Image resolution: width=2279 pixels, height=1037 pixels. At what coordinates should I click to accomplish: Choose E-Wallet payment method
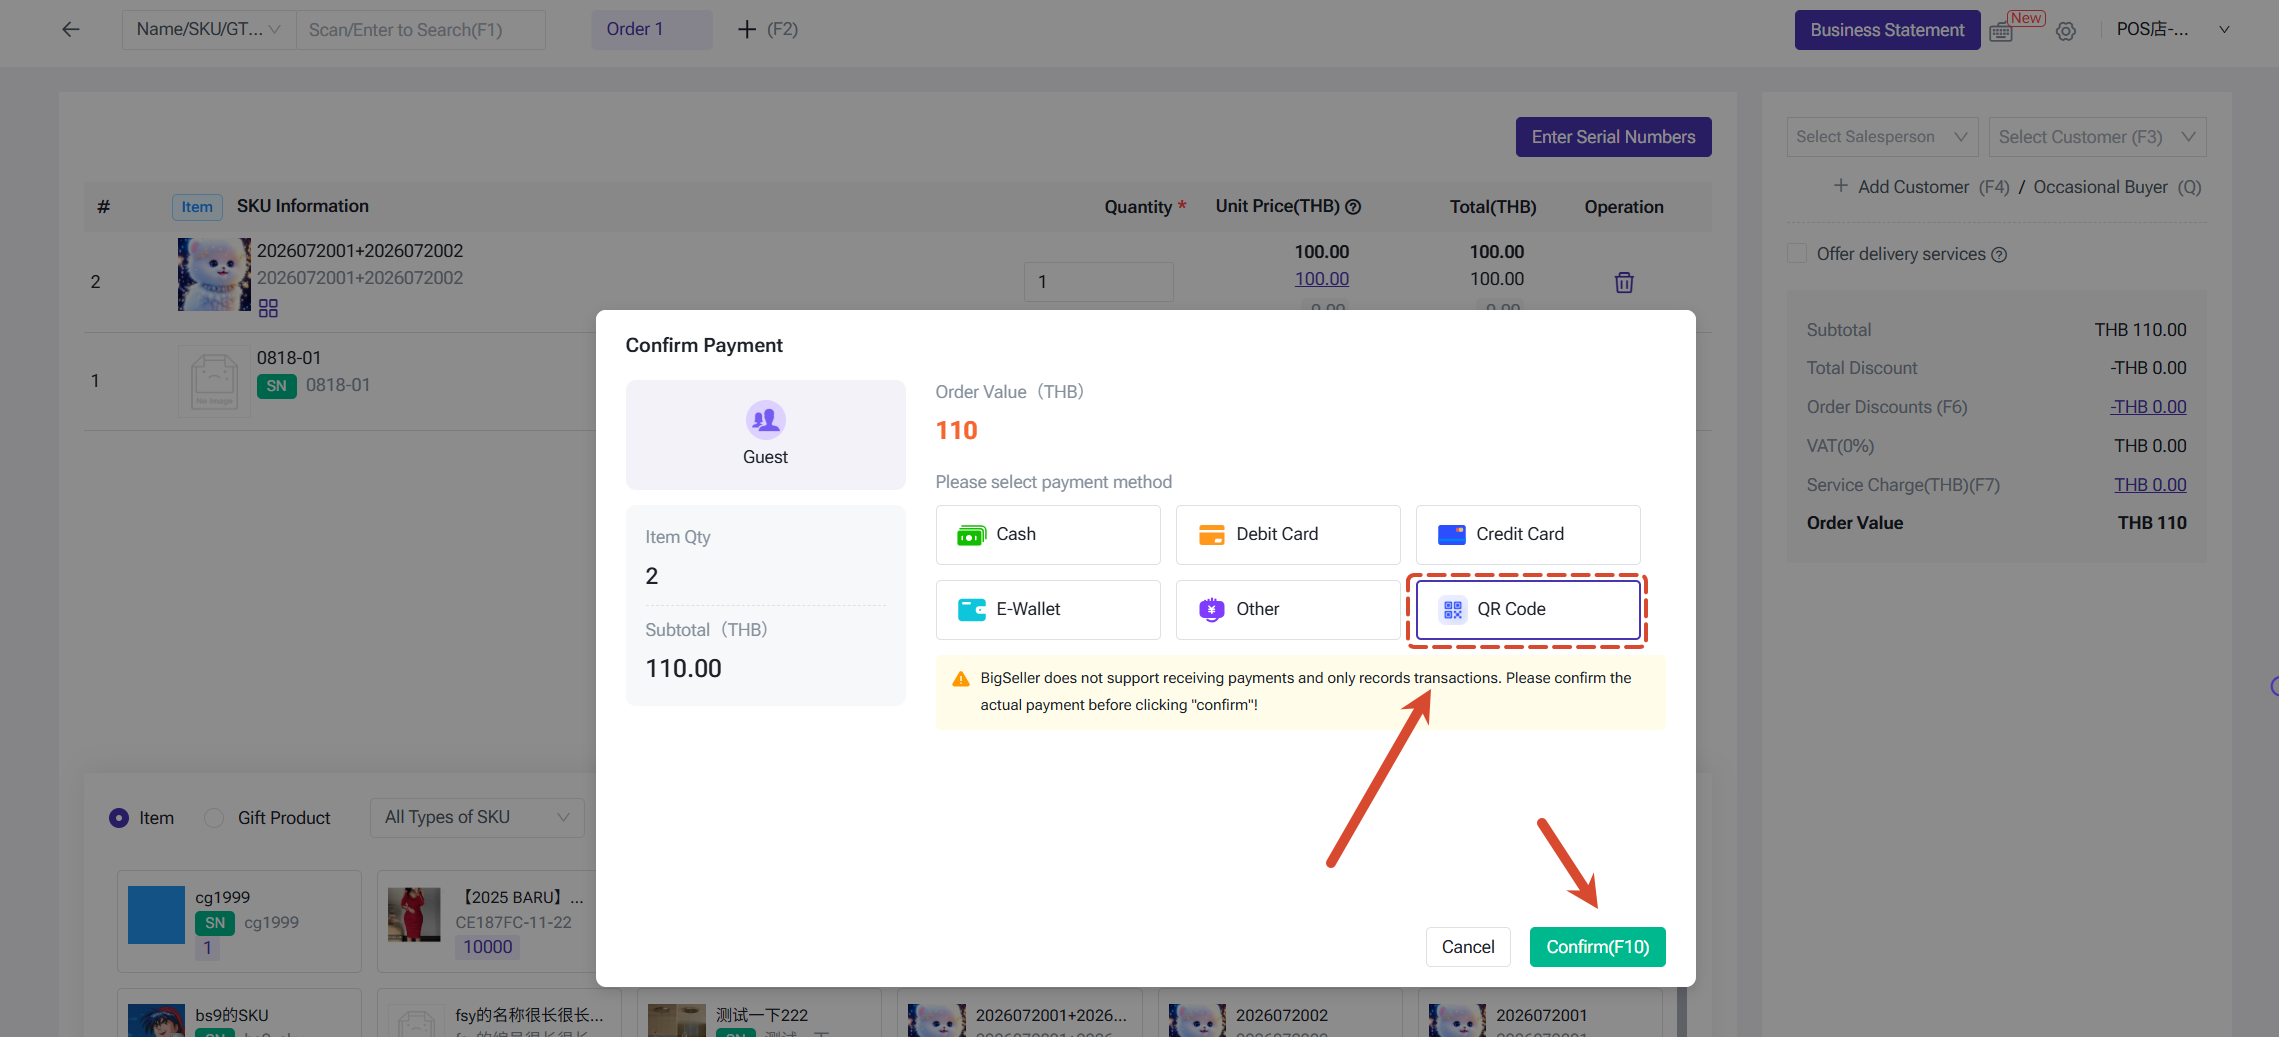(1048, 610)
